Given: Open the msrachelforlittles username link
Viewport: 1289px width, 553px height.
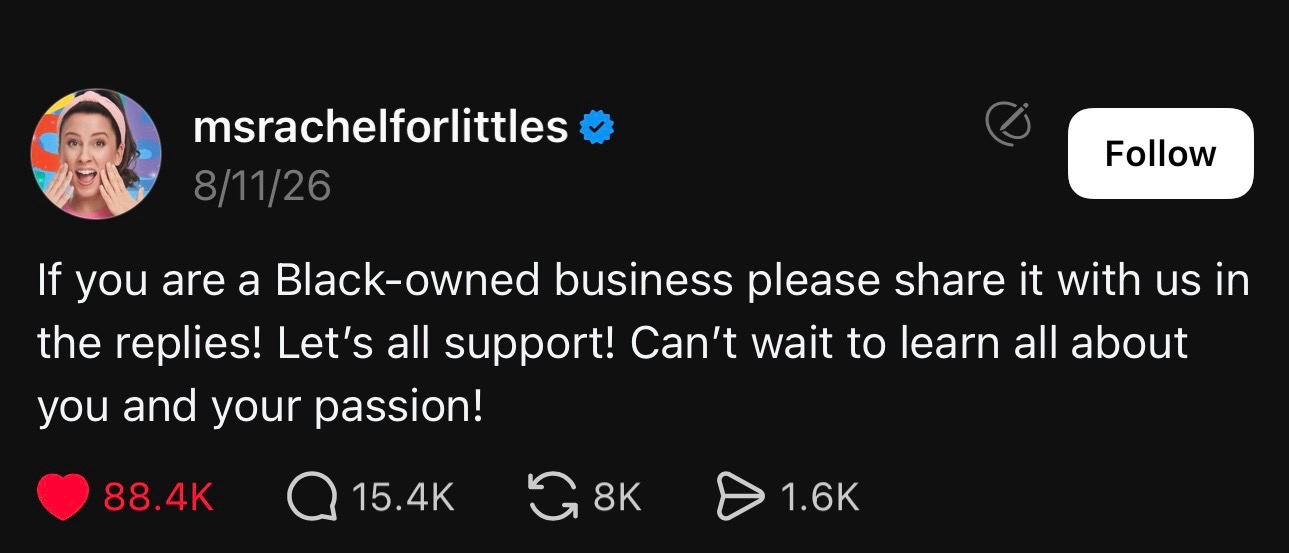Looking at the screenshot, I should pos(381,127).
